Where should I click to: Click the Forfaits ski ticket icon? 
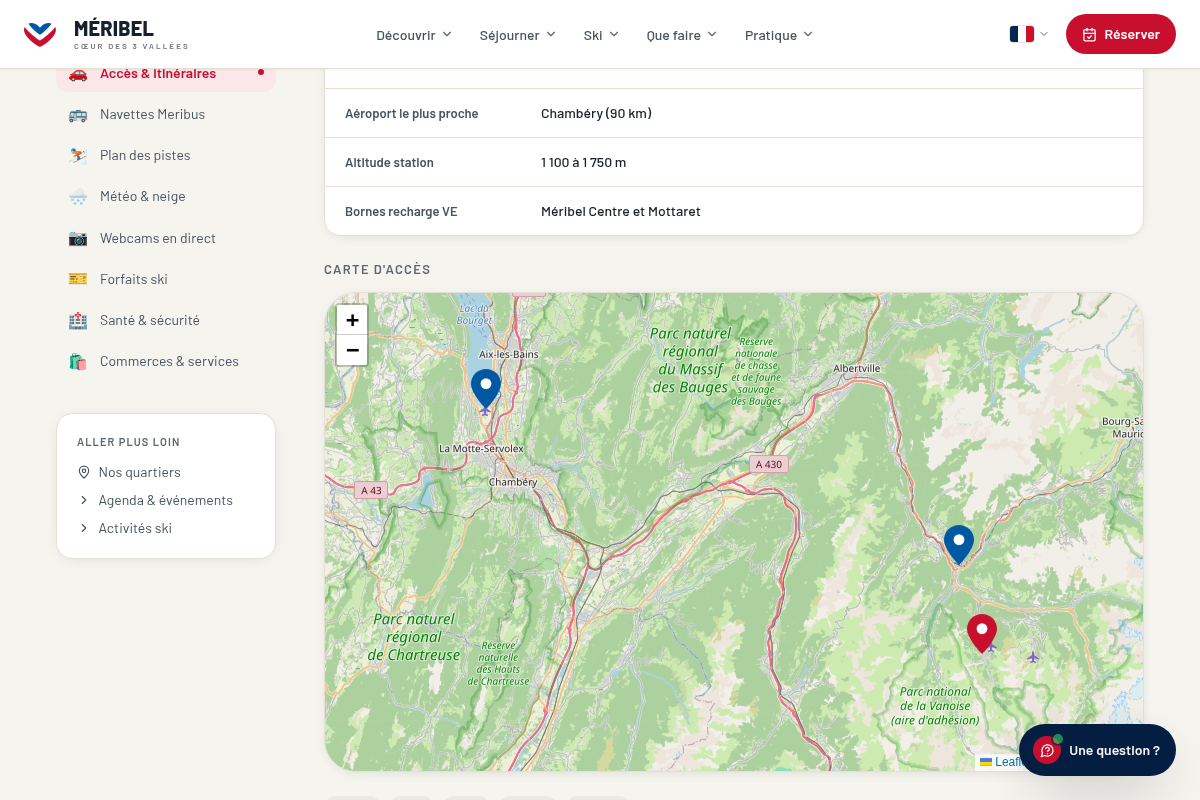(x=78, y=279)
